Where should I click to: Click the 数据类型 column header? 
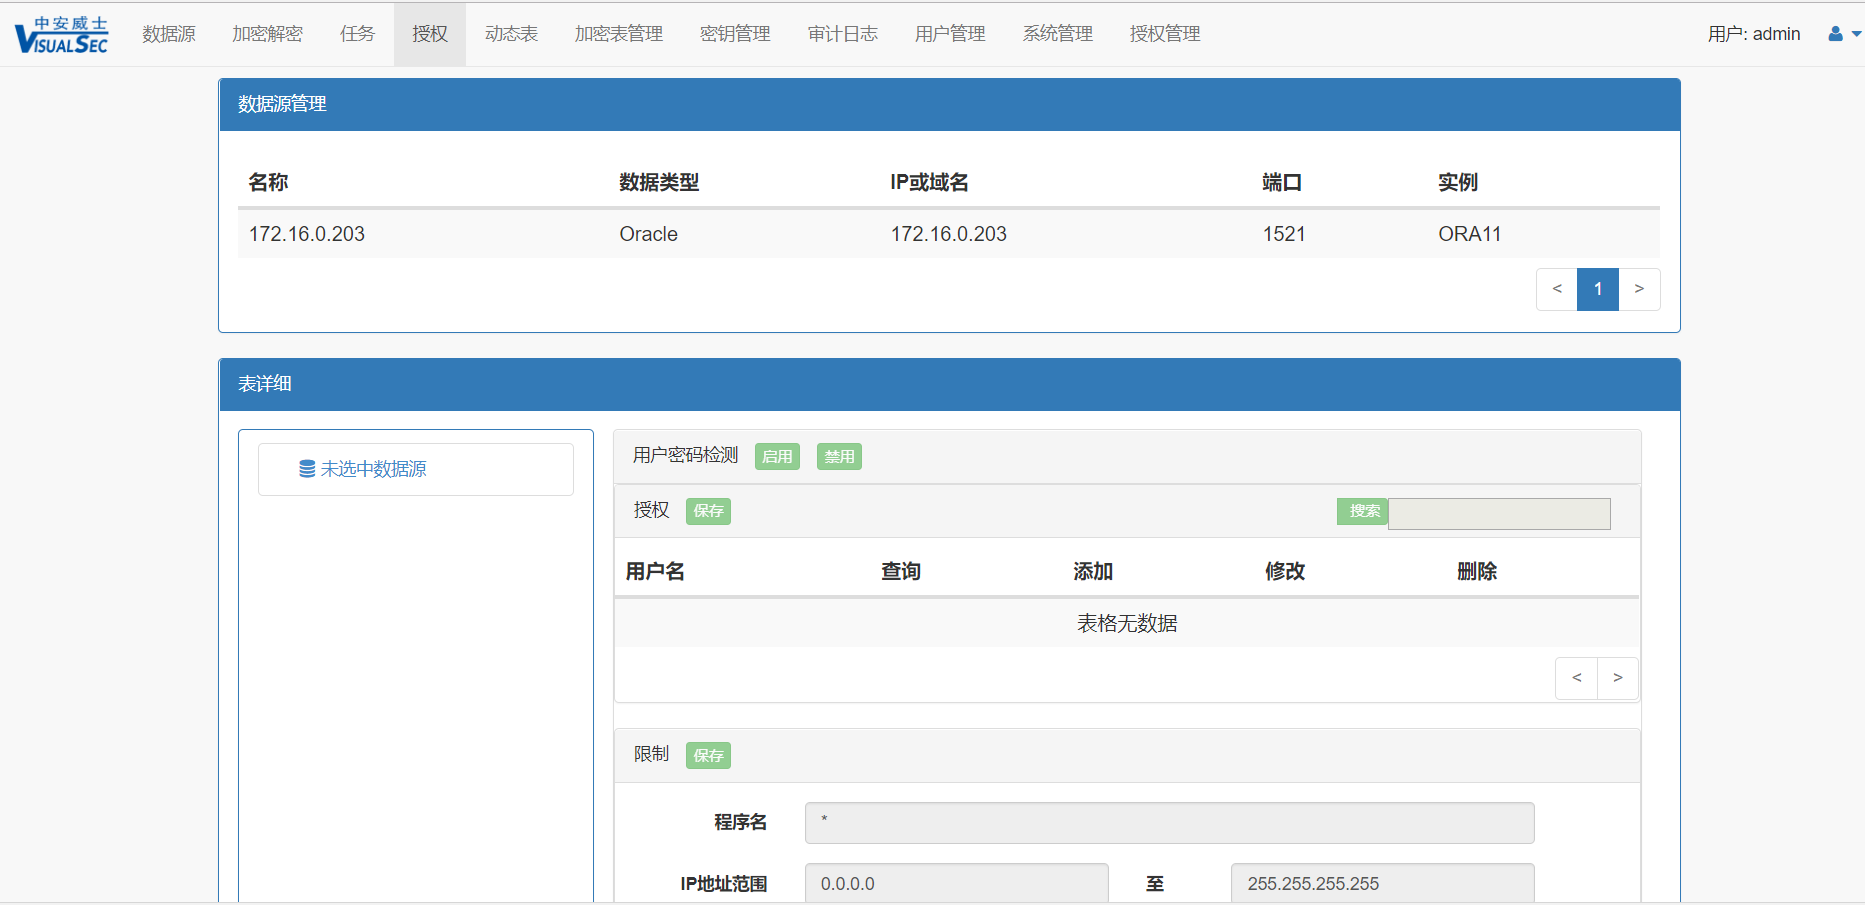point(659,182)
